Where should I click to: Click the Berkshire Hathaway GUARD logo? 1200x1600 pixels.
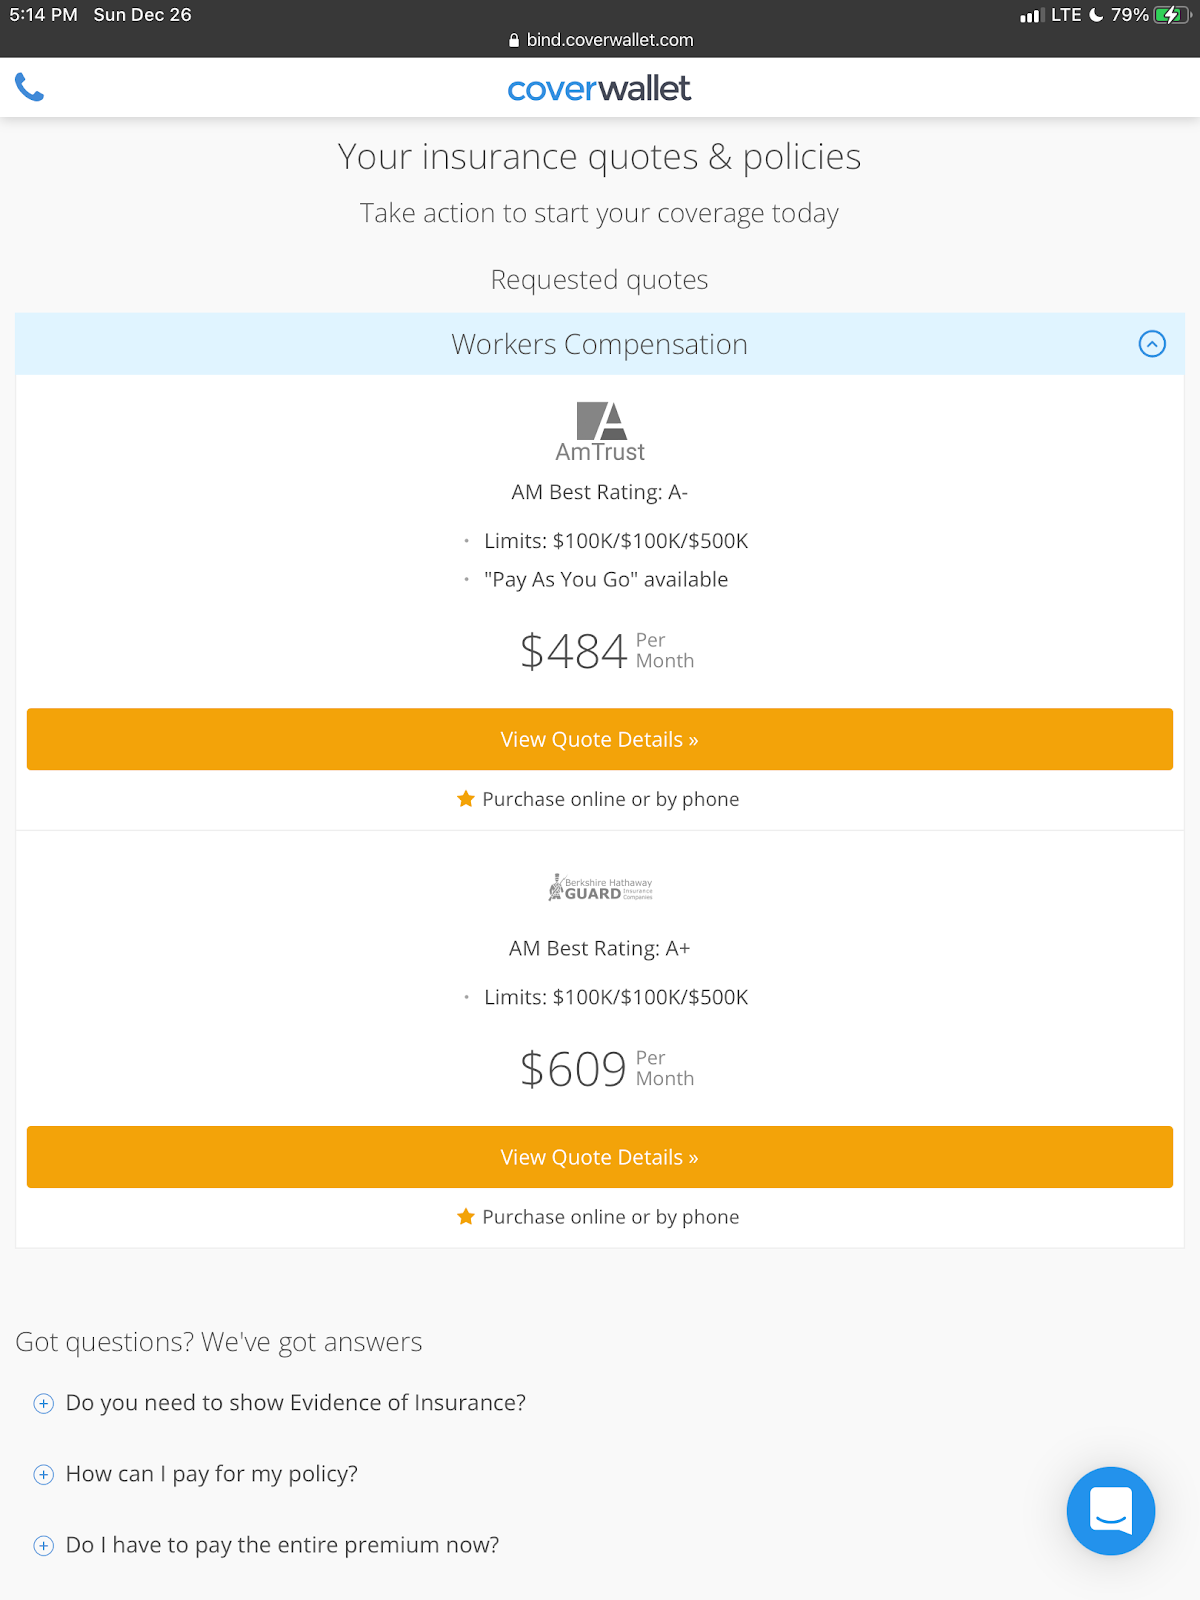[x=600, y=888]
